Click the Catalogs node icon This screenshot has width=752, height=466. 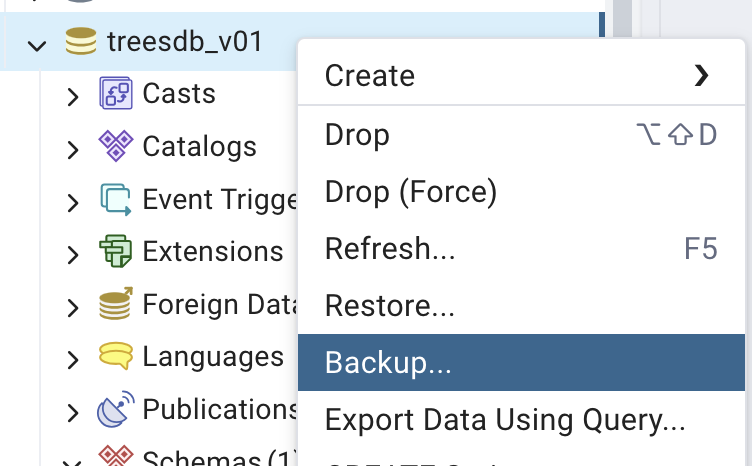click(116, 147)
